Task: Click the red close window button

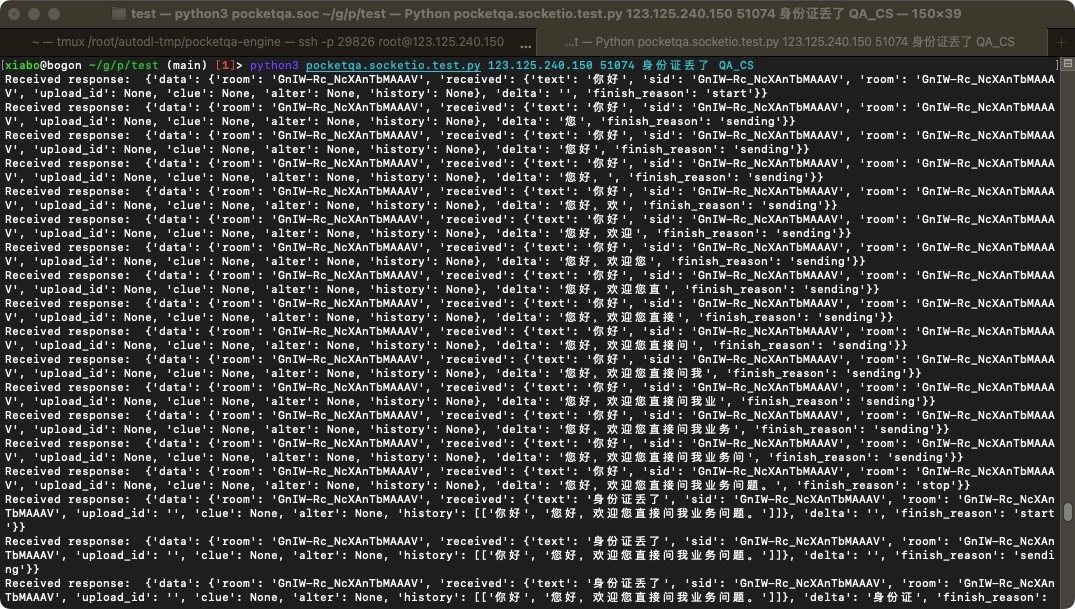Action: pos(14,14)
